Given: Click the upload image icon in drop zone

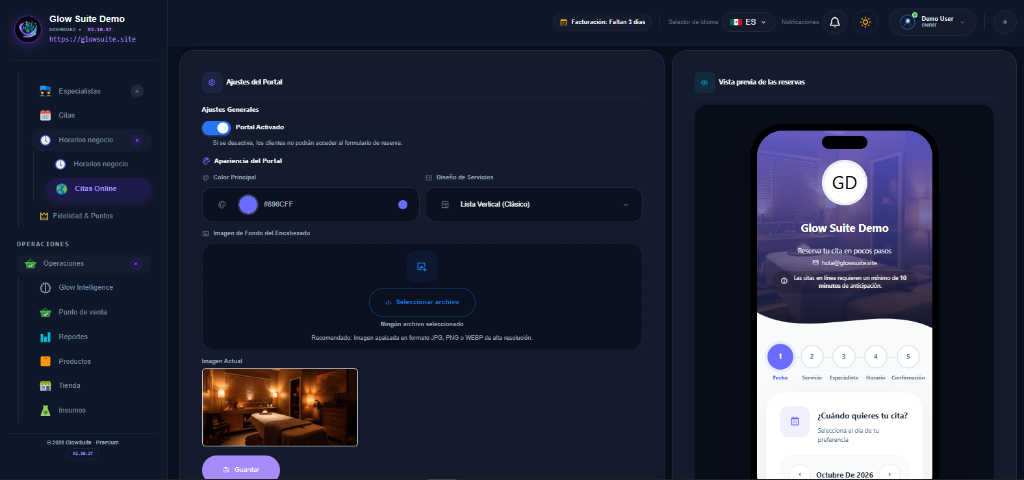Looking at the screenshot, I should coord(422,266).
